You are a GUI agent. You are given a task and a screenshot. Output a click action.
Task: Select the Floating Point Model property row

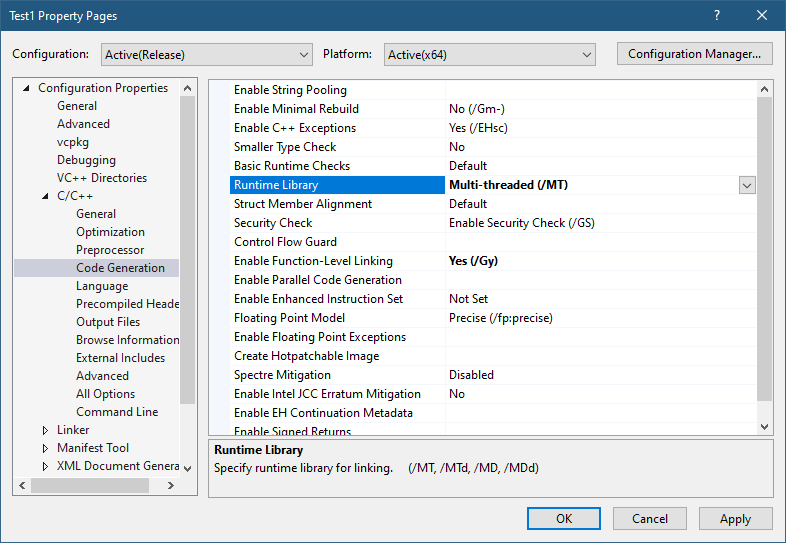(289, 318)
